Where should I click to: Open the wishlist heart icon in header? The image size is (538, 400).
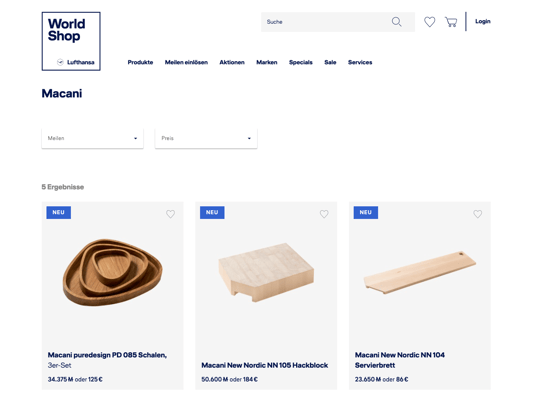(x=430, y=22)
